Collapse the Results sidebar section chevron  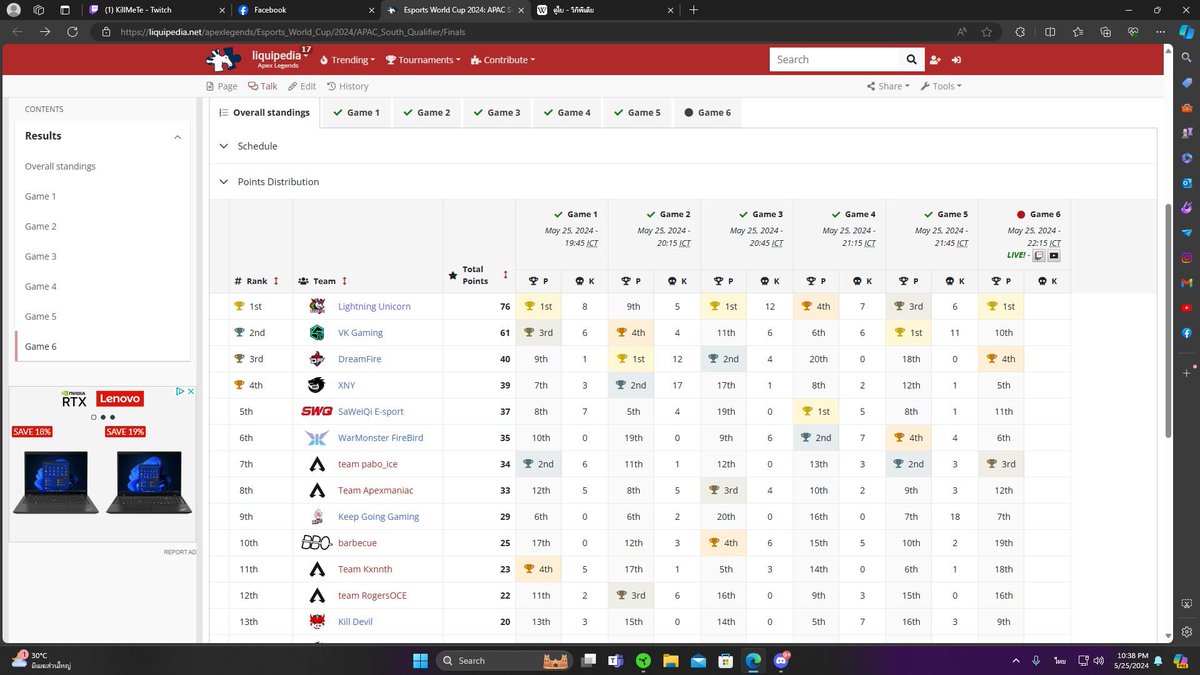pos(178,137)
